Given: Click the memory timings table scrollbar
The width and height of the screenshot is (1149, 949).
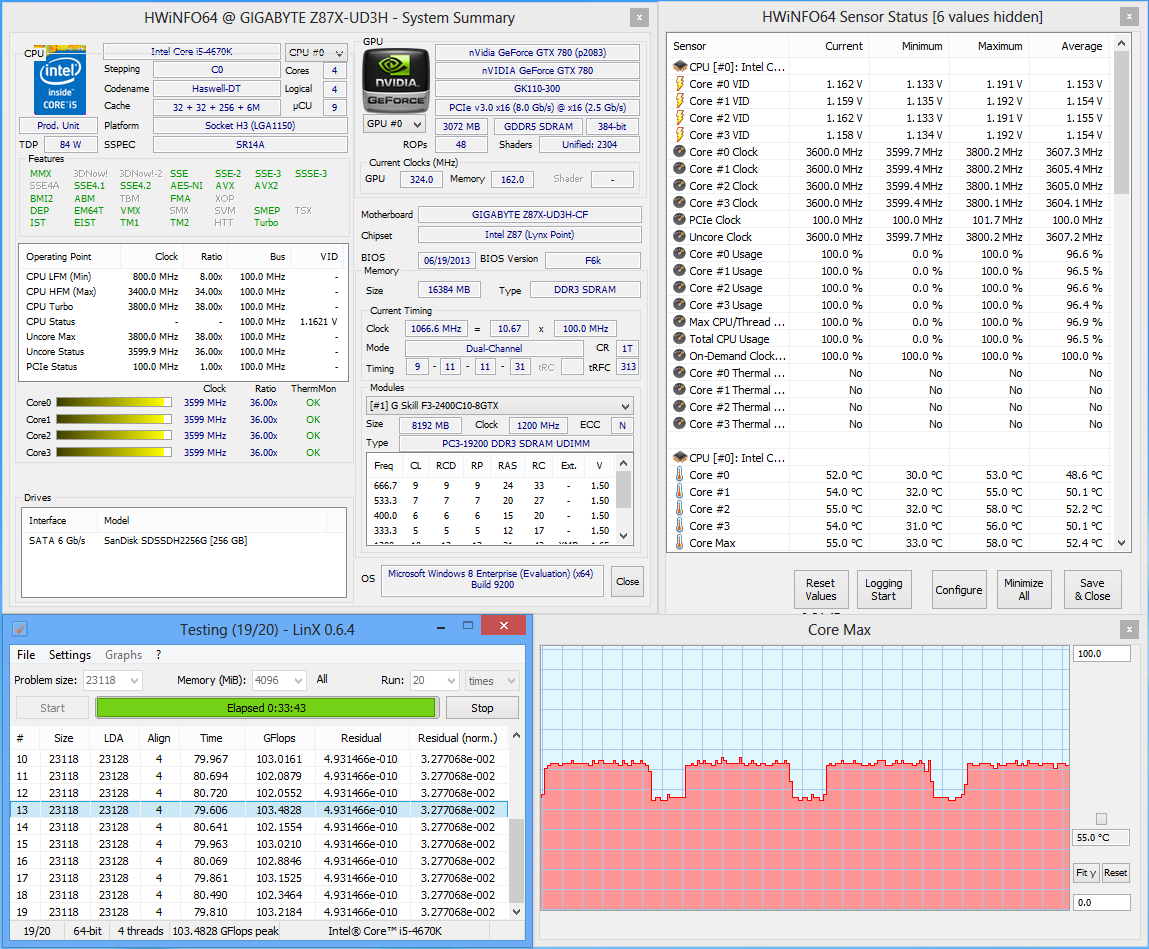Looking at the screenshot, I should (x=624, y=500).
